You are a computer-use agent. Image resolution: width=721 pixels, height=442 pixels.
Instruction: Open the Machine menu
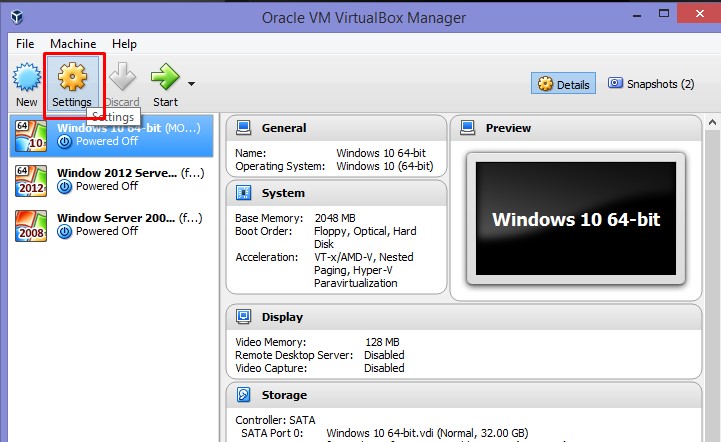[73, 44]
